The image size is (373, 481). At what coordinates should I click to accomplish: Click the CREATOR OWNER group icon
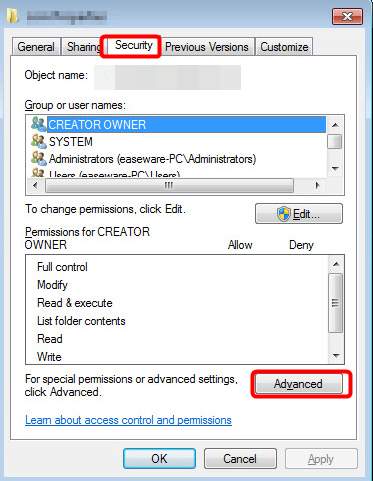38,124
